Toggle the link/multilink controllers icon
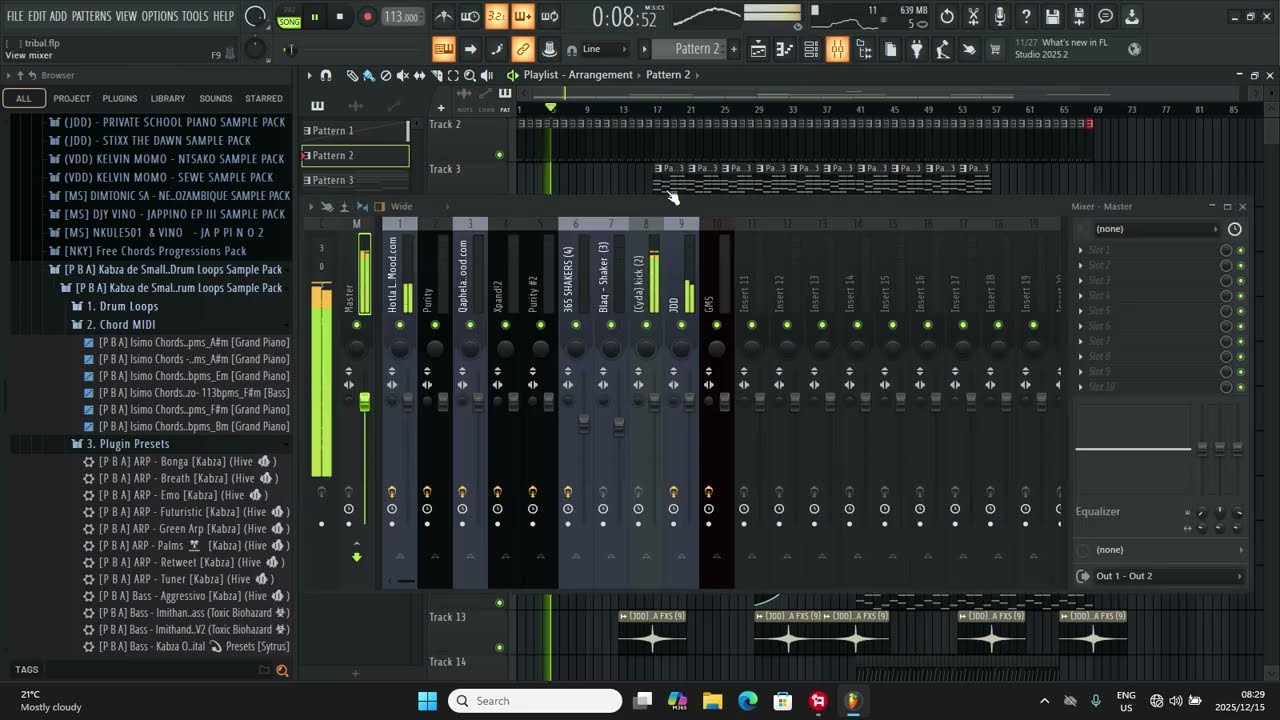 (x=522, y=49)
